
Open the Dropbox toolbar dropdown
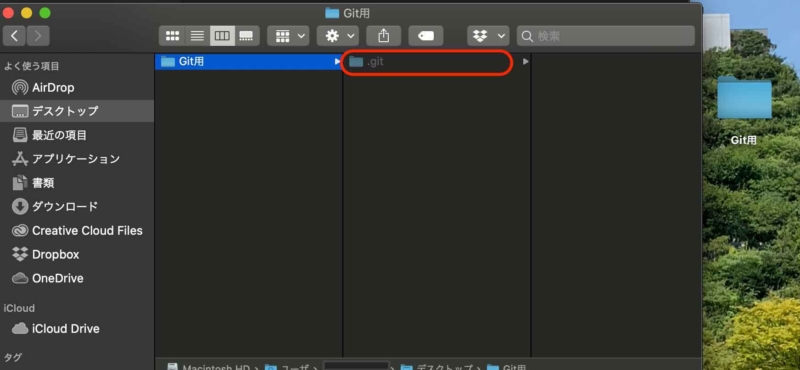coord(488,36)
